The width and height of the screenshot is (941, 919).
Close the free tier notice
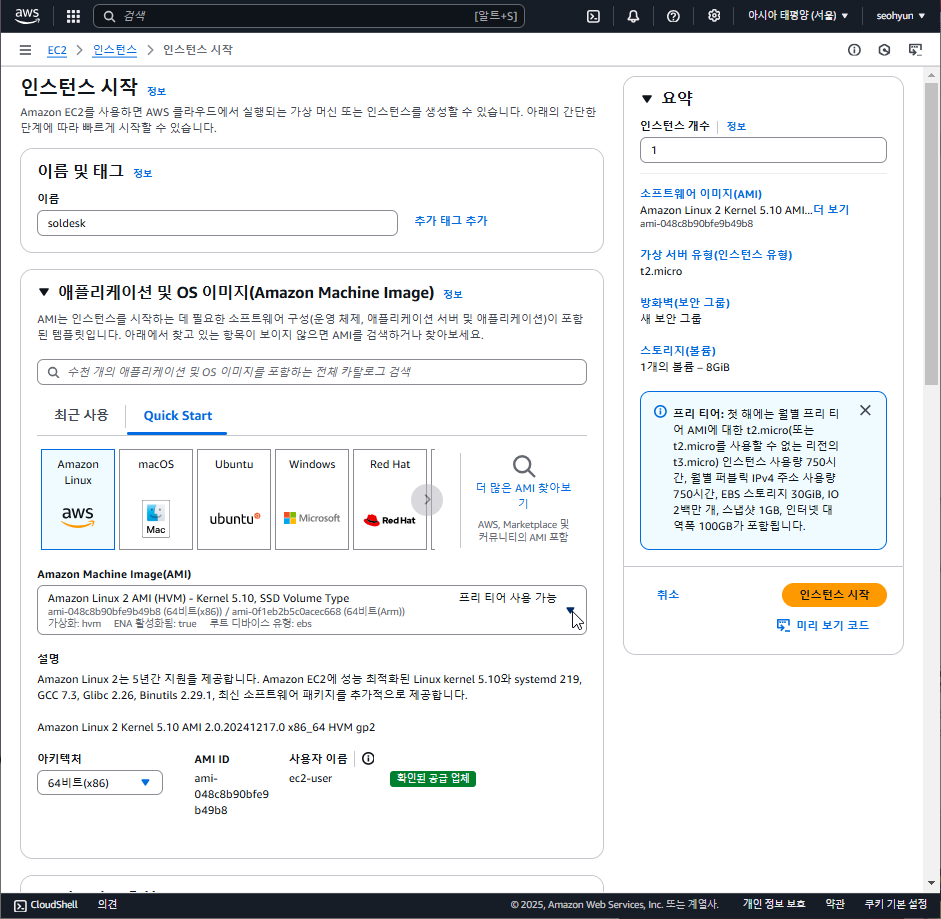[865, 410]
